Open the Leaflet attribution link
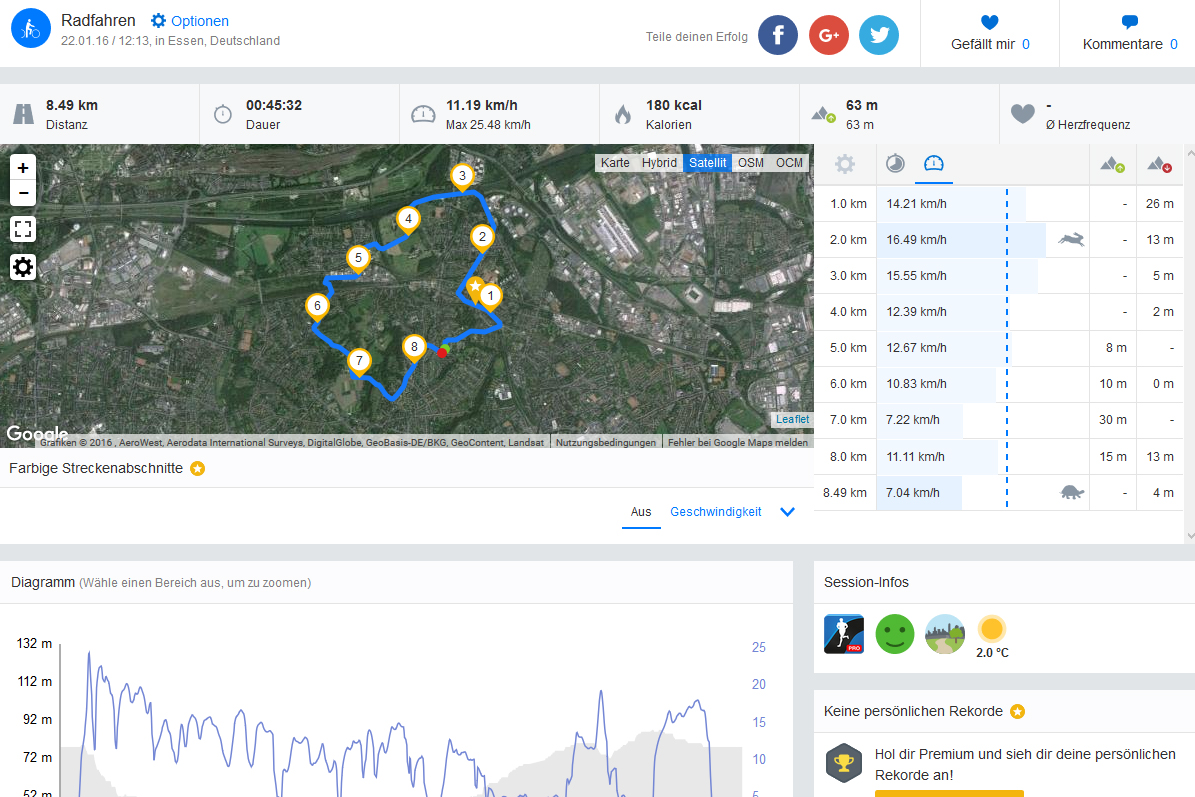The image size is (1195, 797). pyautogui.click(x=793, y=419)
